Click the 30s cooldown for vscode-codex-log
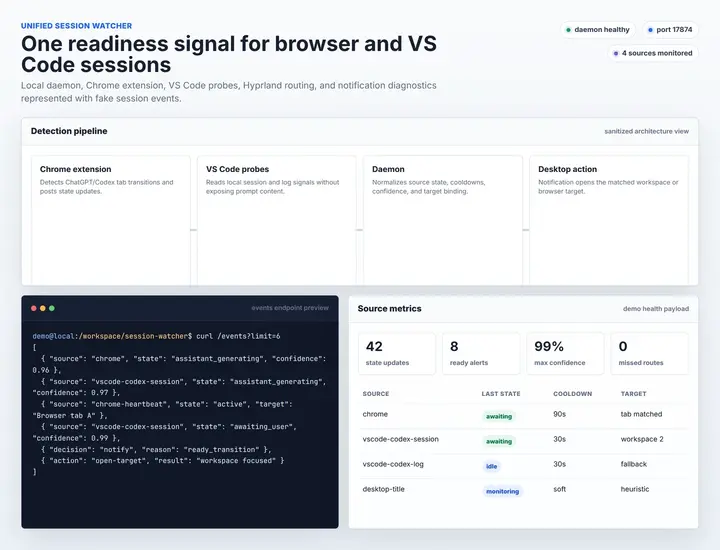The width and height of the screenshot is (720, 550). click(x=559, y=464)
